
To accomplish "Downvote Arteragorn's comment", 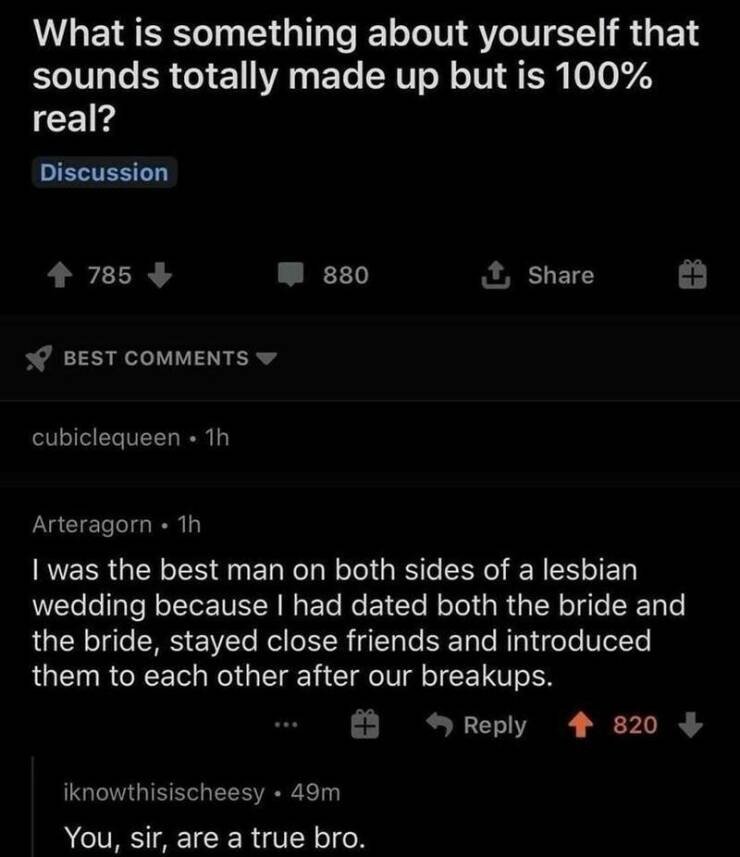I will pos(693,724).
